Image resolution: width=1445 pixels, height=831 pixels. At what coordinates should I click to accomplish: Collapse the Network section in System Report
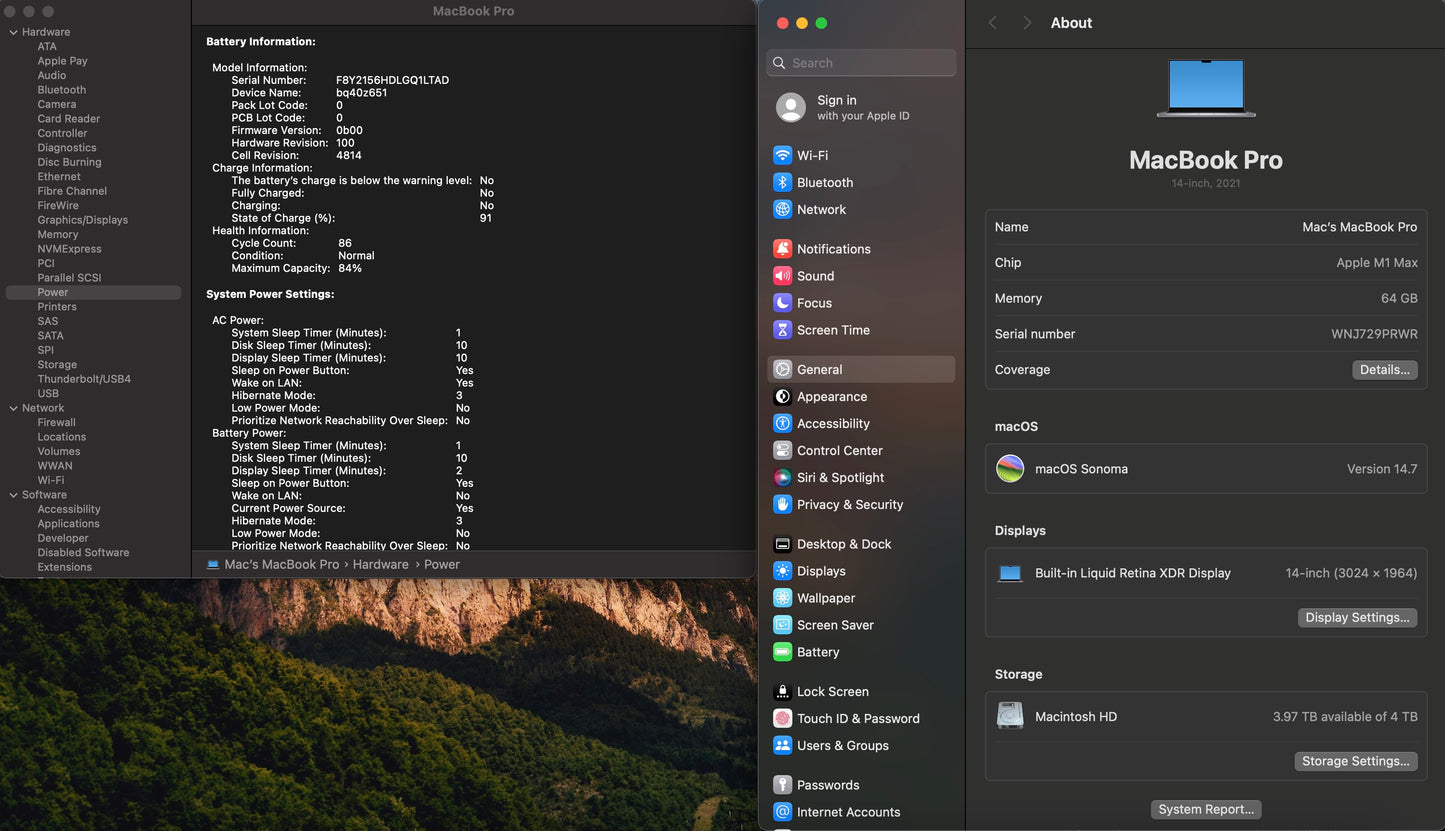point(13,408)
